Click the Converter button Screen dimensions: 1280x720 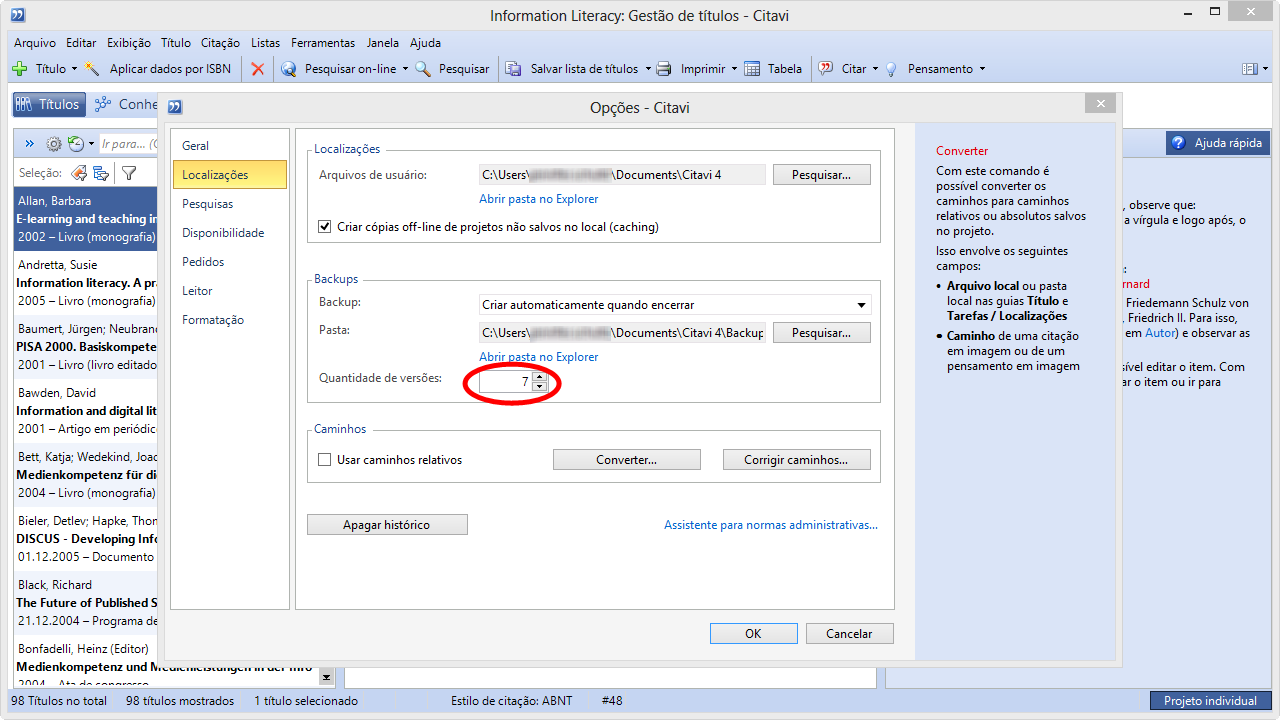tap(627, 460)
